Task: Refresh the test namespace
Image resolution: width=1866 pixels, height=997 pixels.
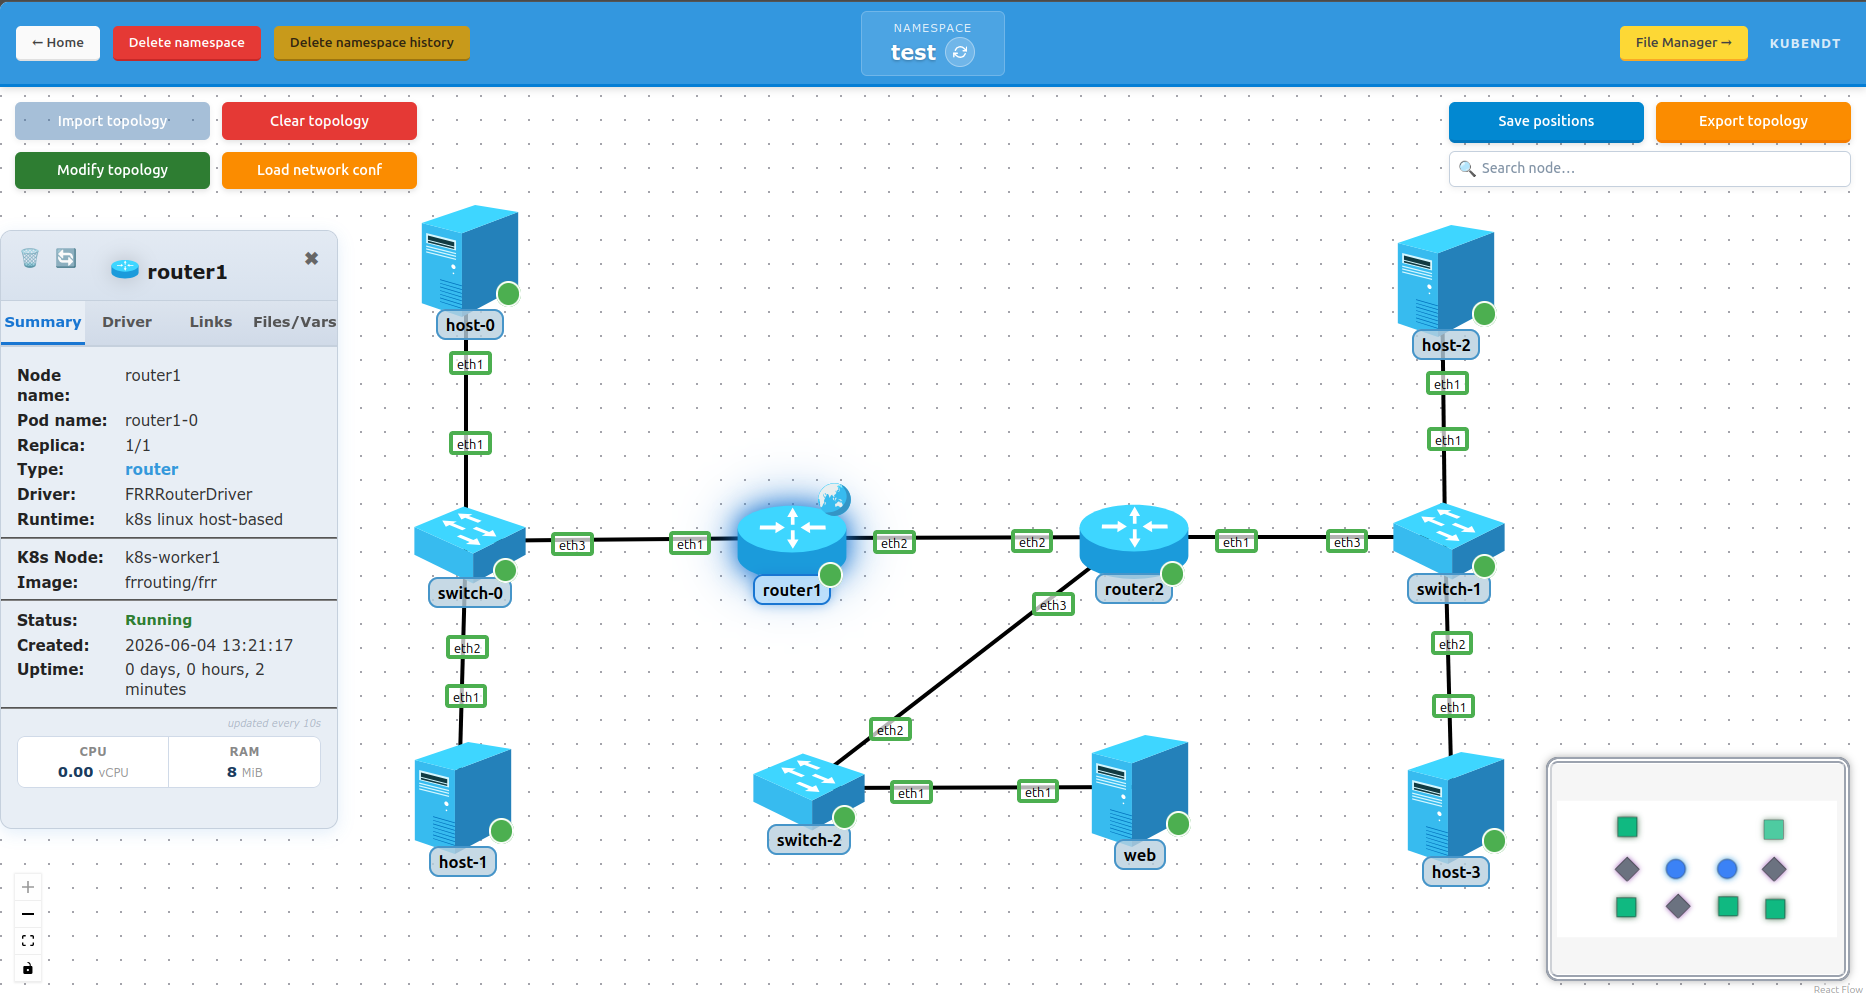Action: pyautogui.click(x=960, y=52)
